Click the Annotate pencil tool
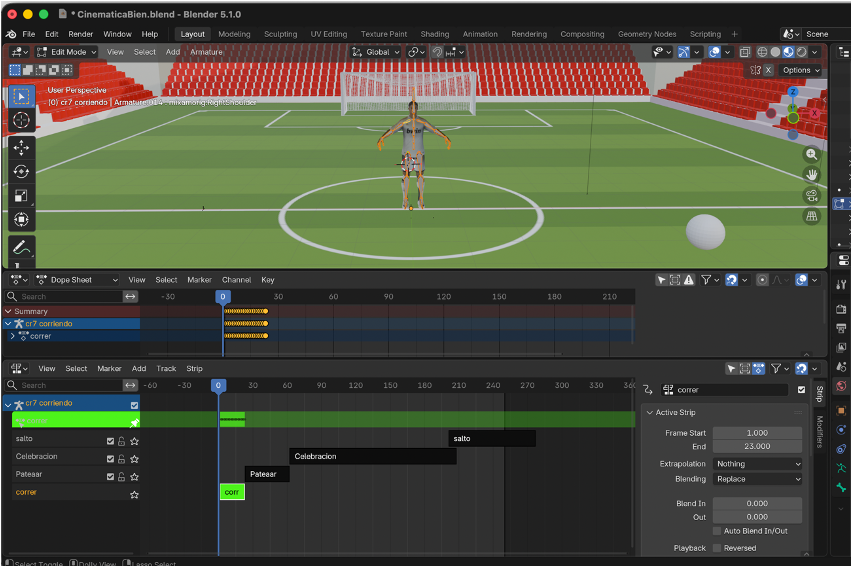Image resolution: width=852 pixels, height=566 pixels. 21,246
